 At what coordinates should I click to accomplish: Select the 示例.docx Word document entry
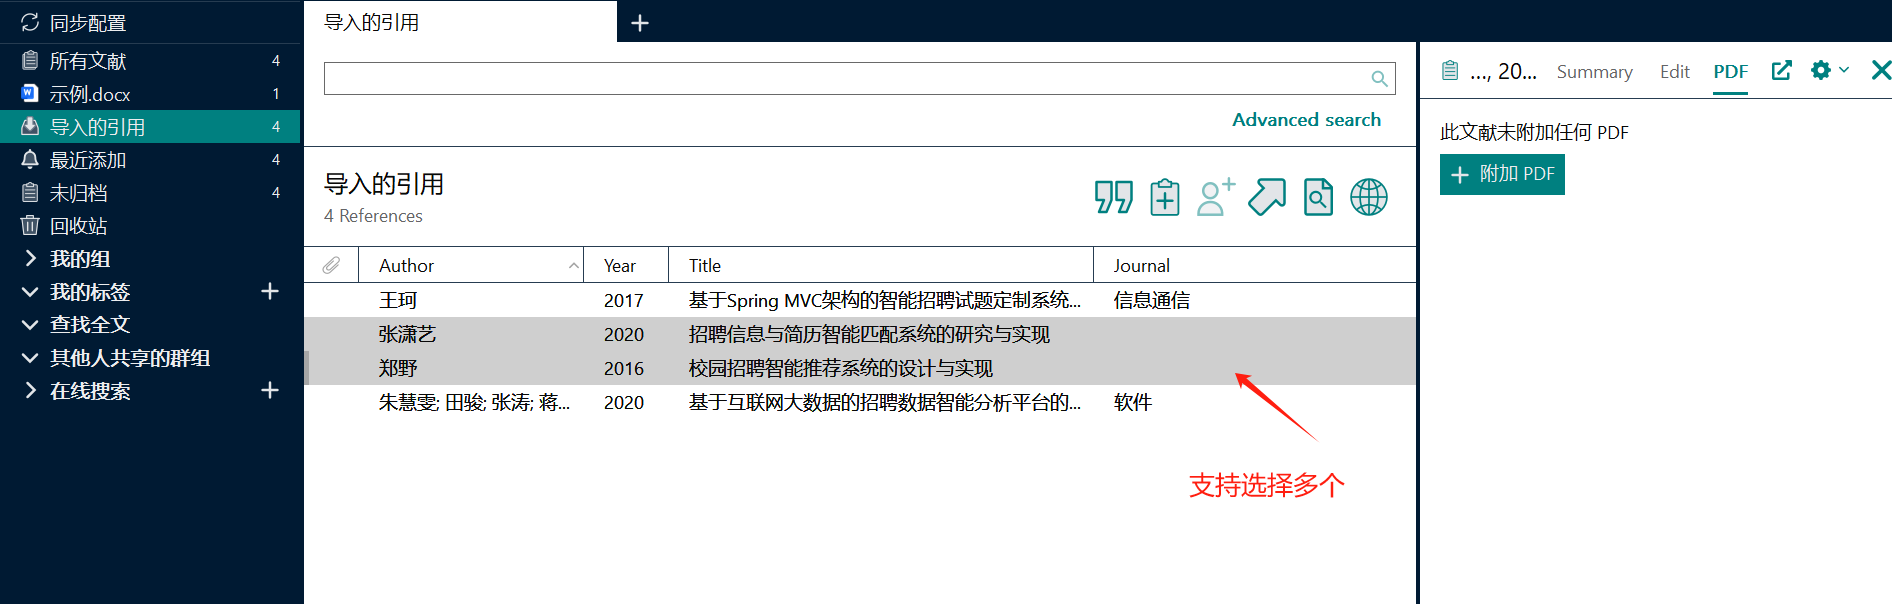click(x=151, y=94)
